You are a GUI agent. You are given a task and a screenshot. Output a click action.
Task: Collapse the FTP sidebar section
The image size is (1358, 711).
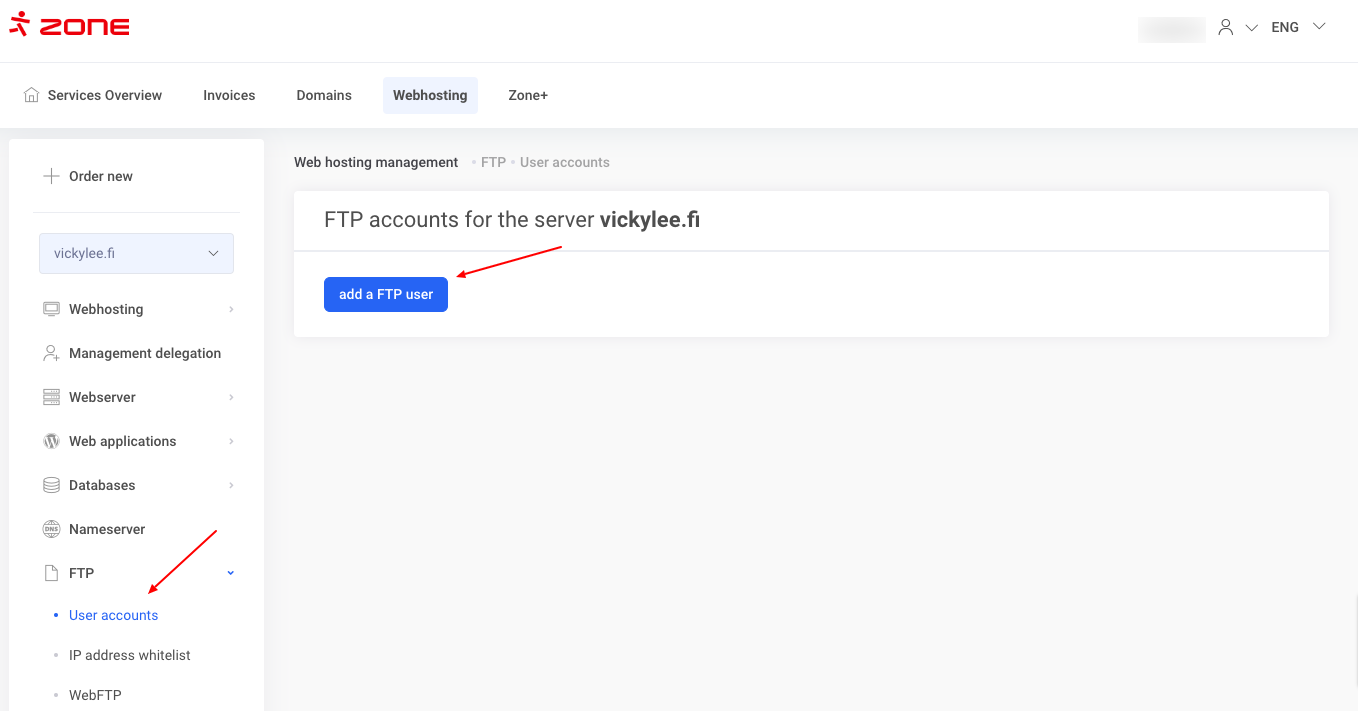[231, 573]
